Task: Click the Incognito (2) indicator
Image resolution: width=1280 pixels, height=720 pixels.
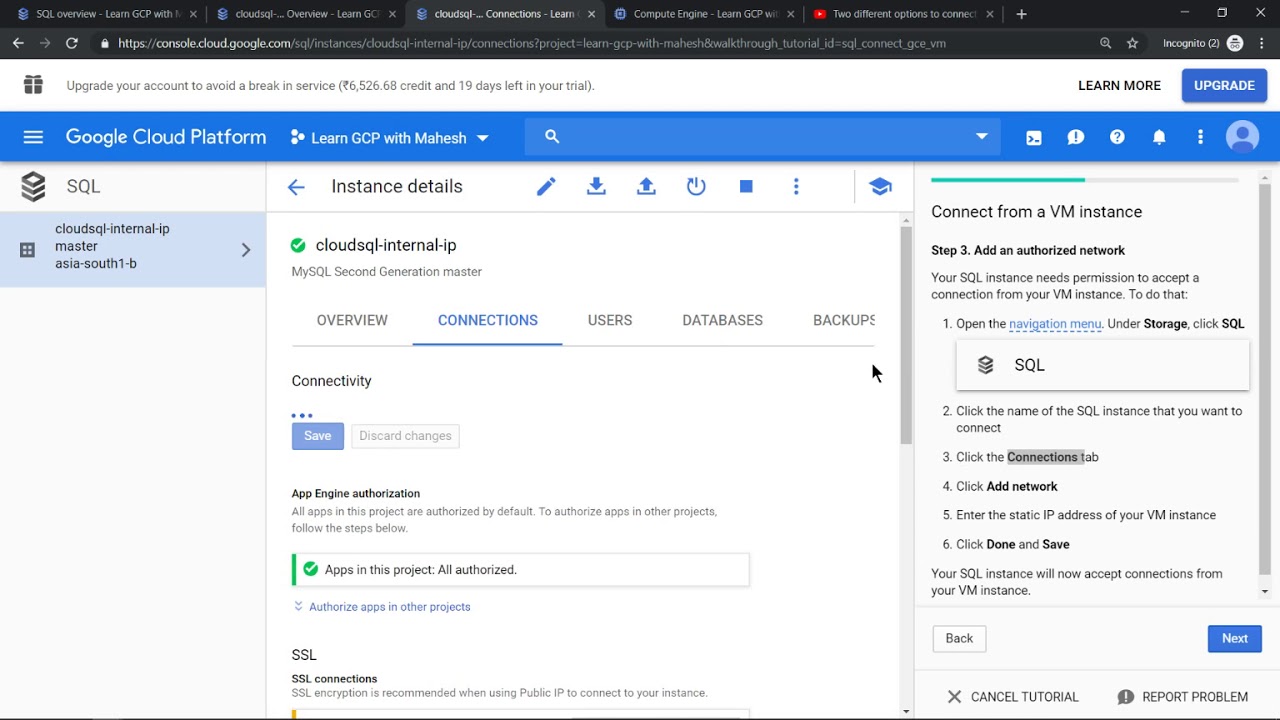Action: [x=1203, y=43]
